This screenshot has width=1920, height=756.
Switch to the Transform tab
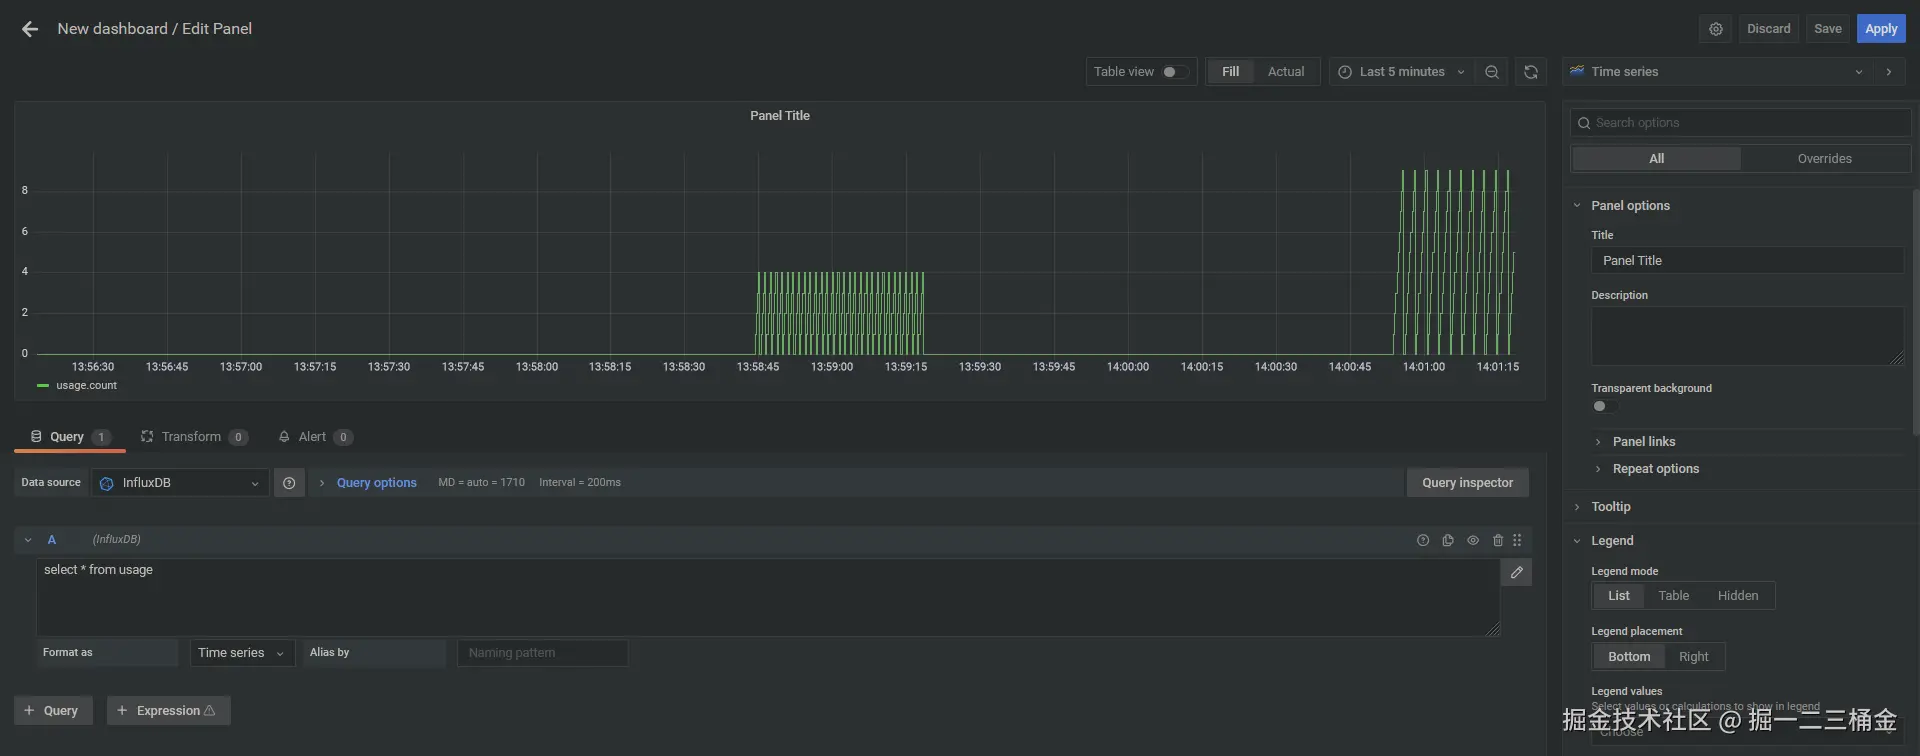coord(194,437)
